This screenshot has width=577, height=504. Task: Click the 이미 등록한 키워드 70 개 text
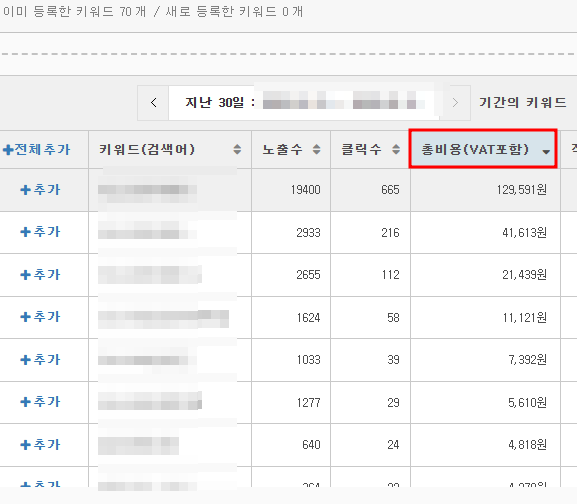point(74,11)
